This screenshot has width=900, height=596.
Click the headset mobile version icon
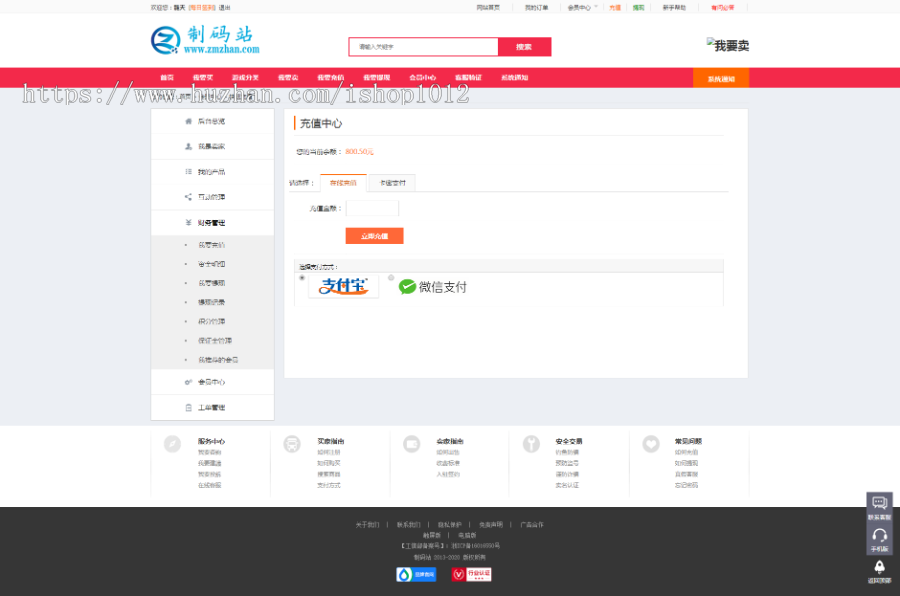879,536
